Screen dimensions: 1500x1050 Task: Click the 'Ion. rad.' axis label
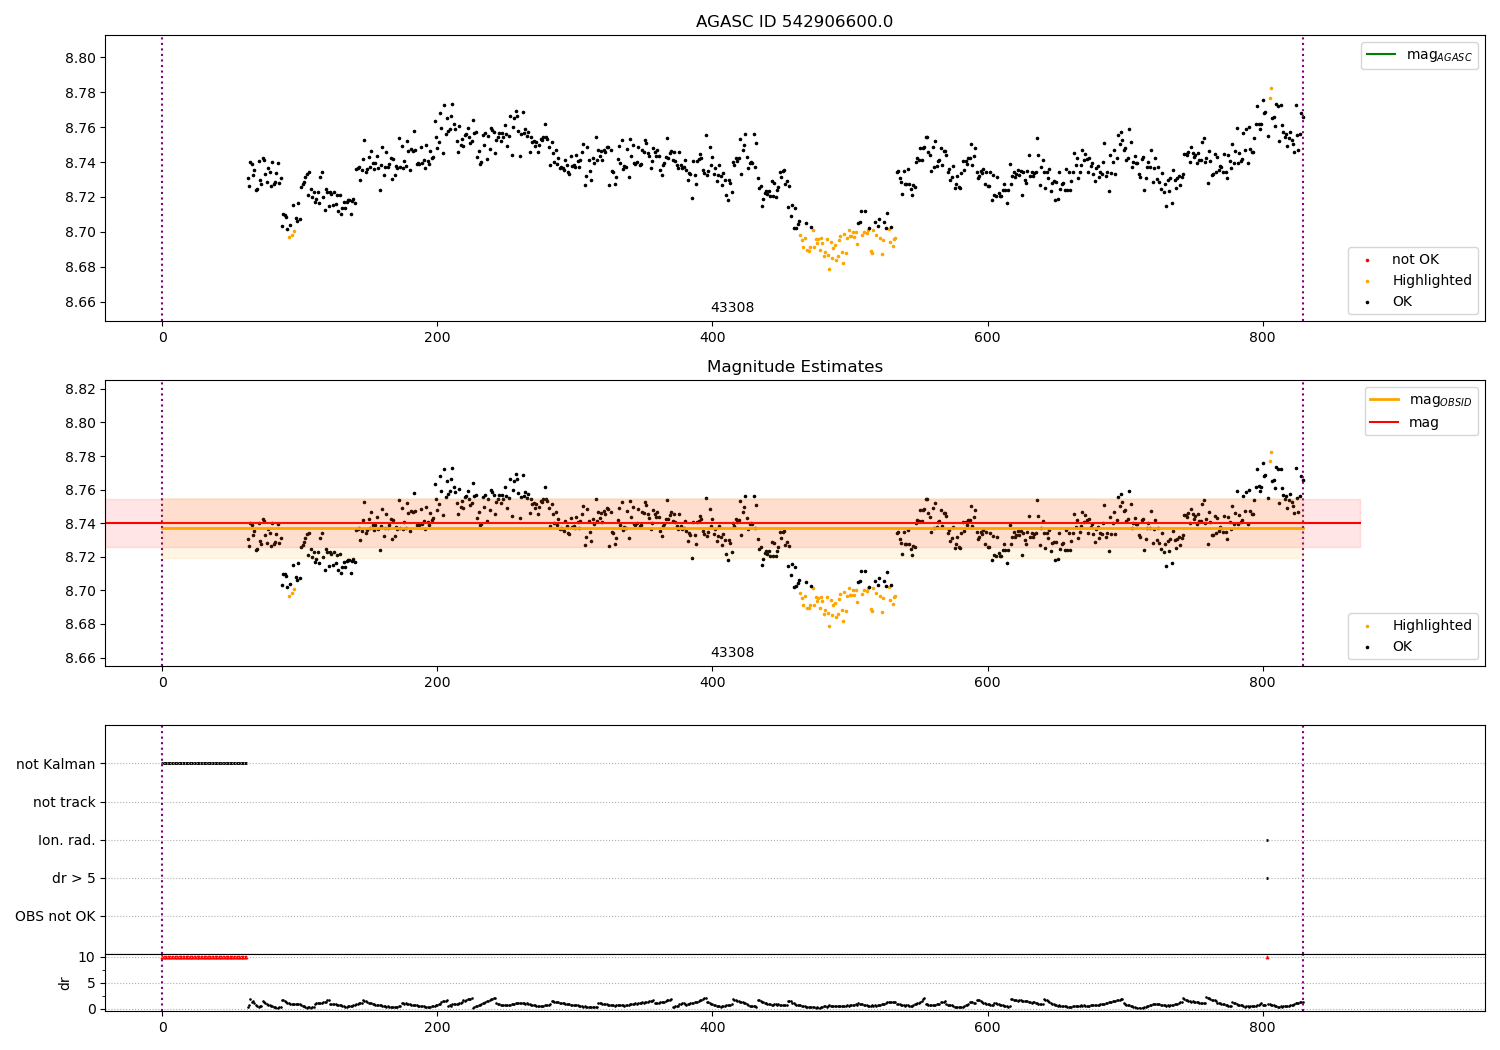67,840
